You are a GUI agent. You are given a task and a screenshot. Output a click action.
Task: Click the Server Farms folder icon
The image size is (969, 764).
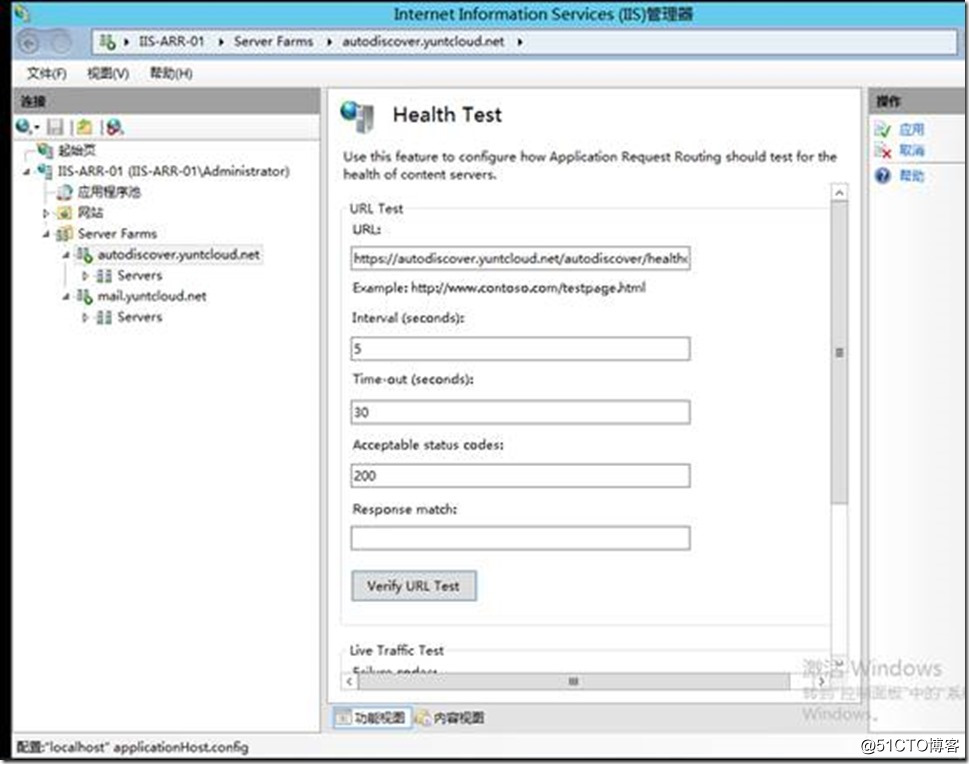pos(64,234)
